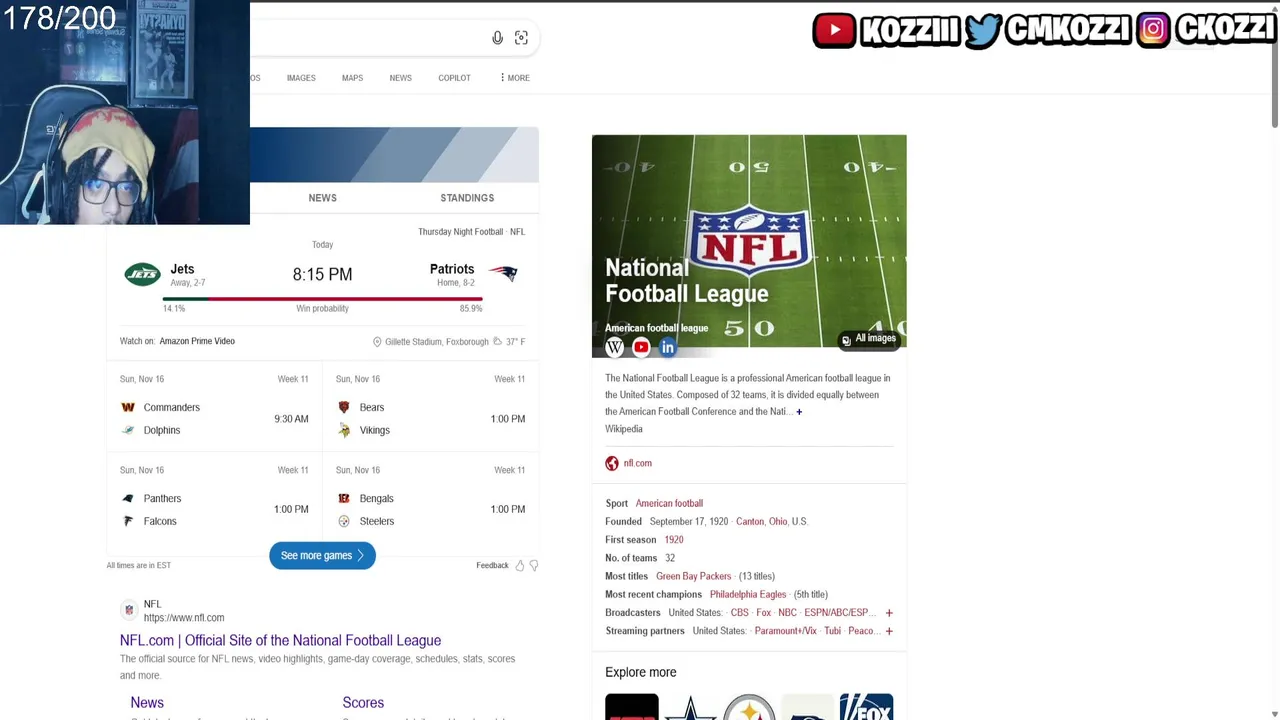
Task: Click the Wikipedia source link
Action: point(624,429)
